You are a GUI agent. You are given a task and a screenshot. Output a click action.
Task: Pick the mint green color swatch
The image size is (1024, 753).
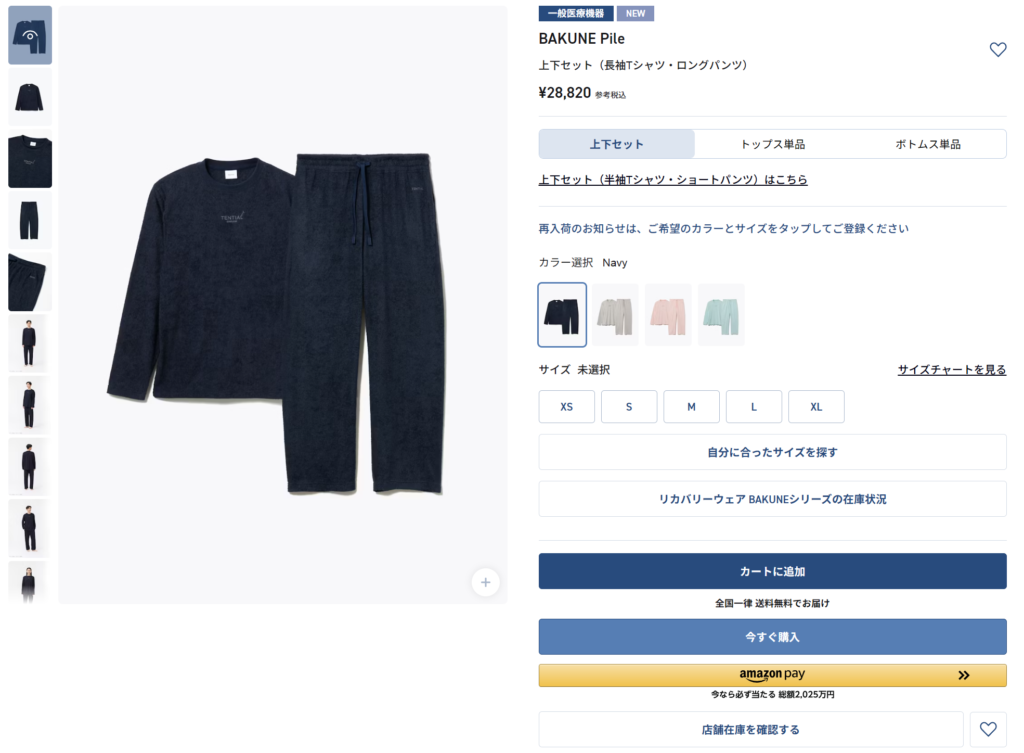coord(721,315)
